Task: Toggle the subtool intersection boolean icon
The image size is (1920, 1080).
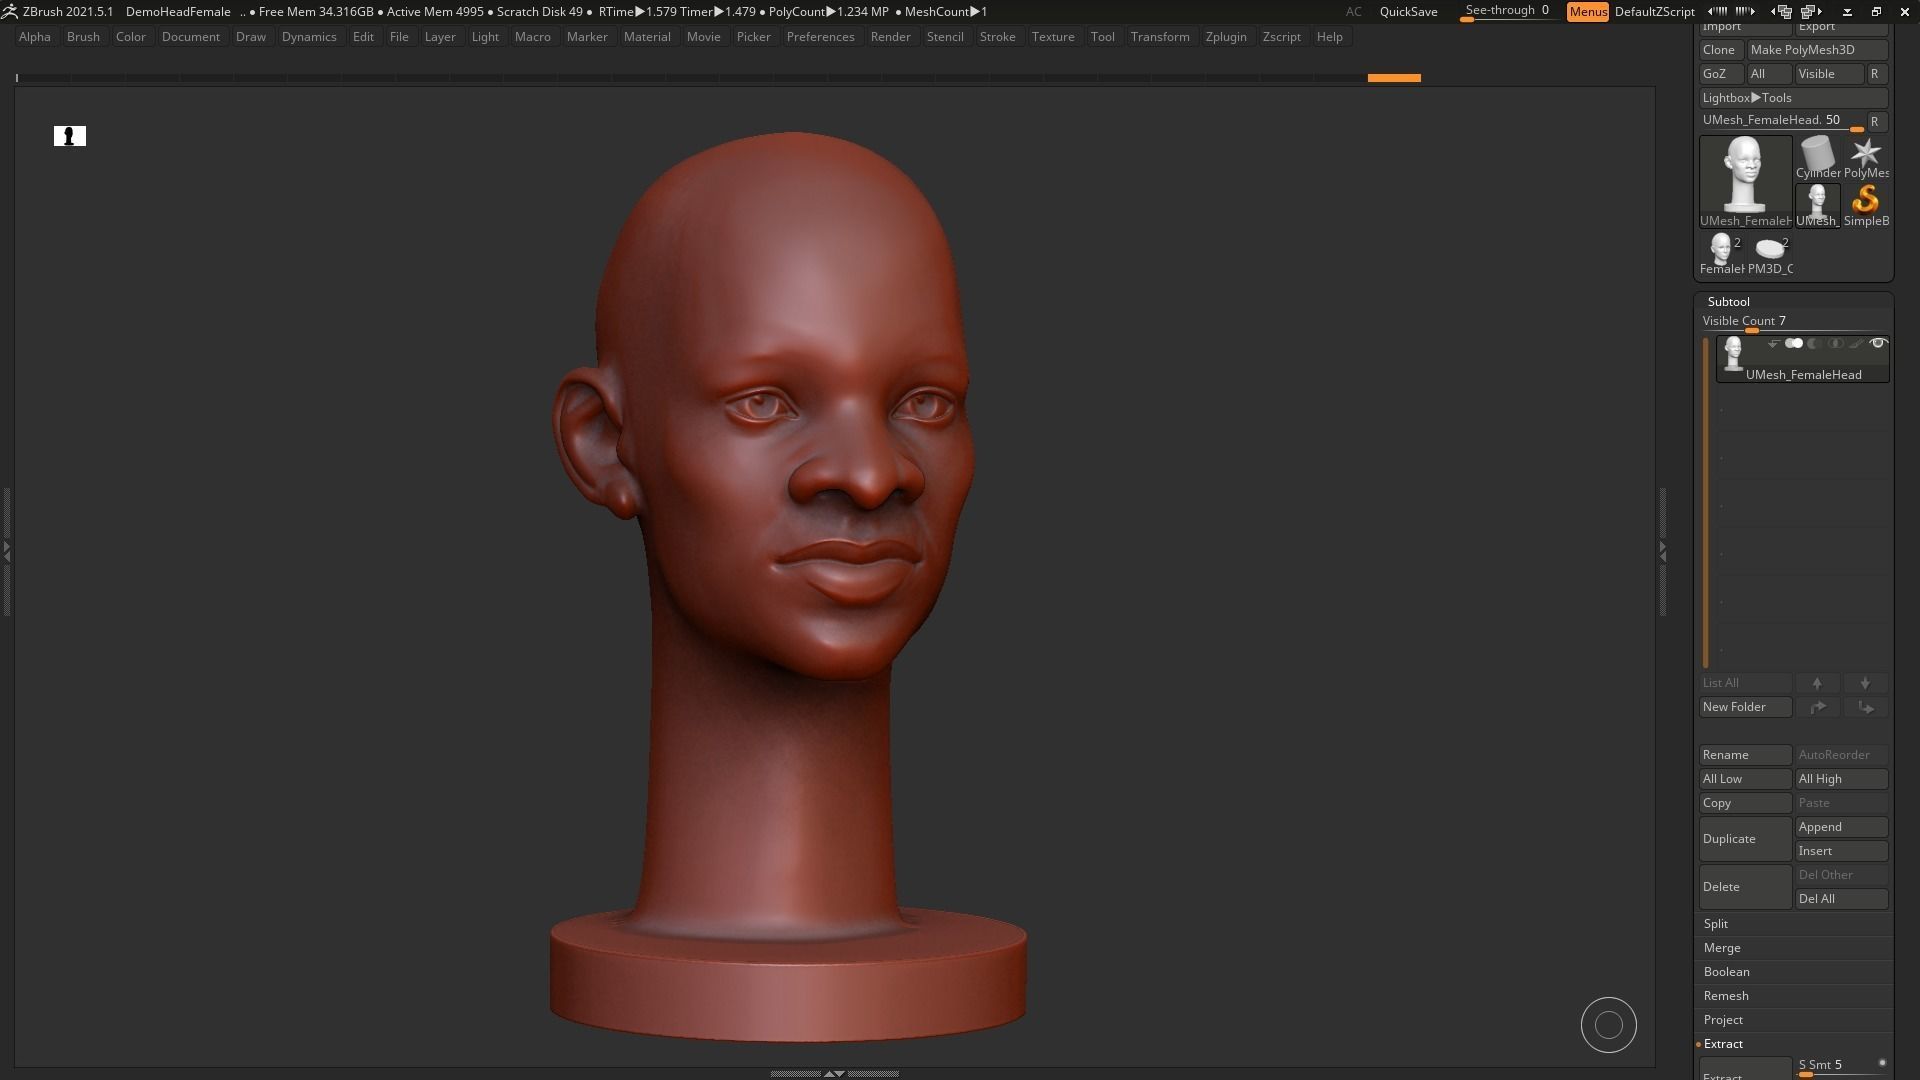Action: [1836, 344]
